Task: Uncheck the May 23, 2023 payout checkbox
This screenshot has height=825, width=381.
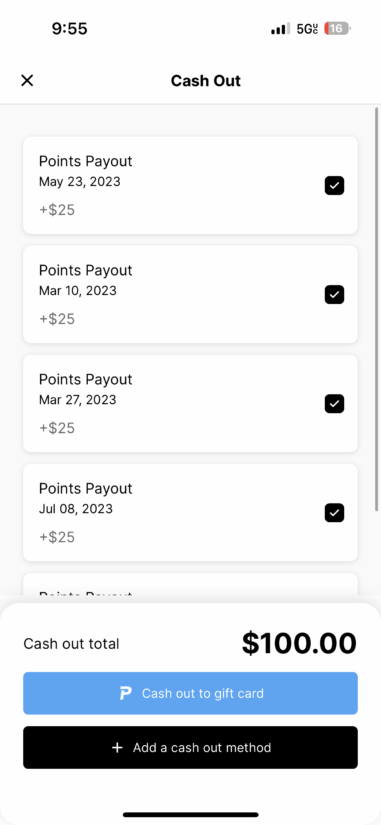Action: [x=334, y=185]
